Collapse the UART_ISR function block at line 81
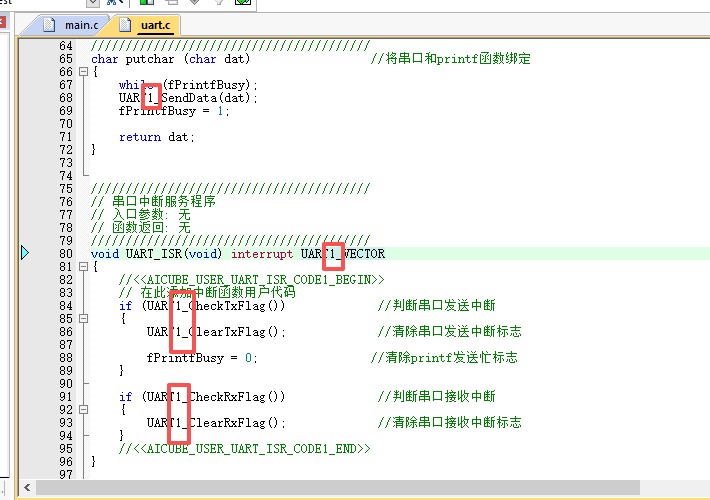This screenshot has width=710, height=500. [83, 266]
